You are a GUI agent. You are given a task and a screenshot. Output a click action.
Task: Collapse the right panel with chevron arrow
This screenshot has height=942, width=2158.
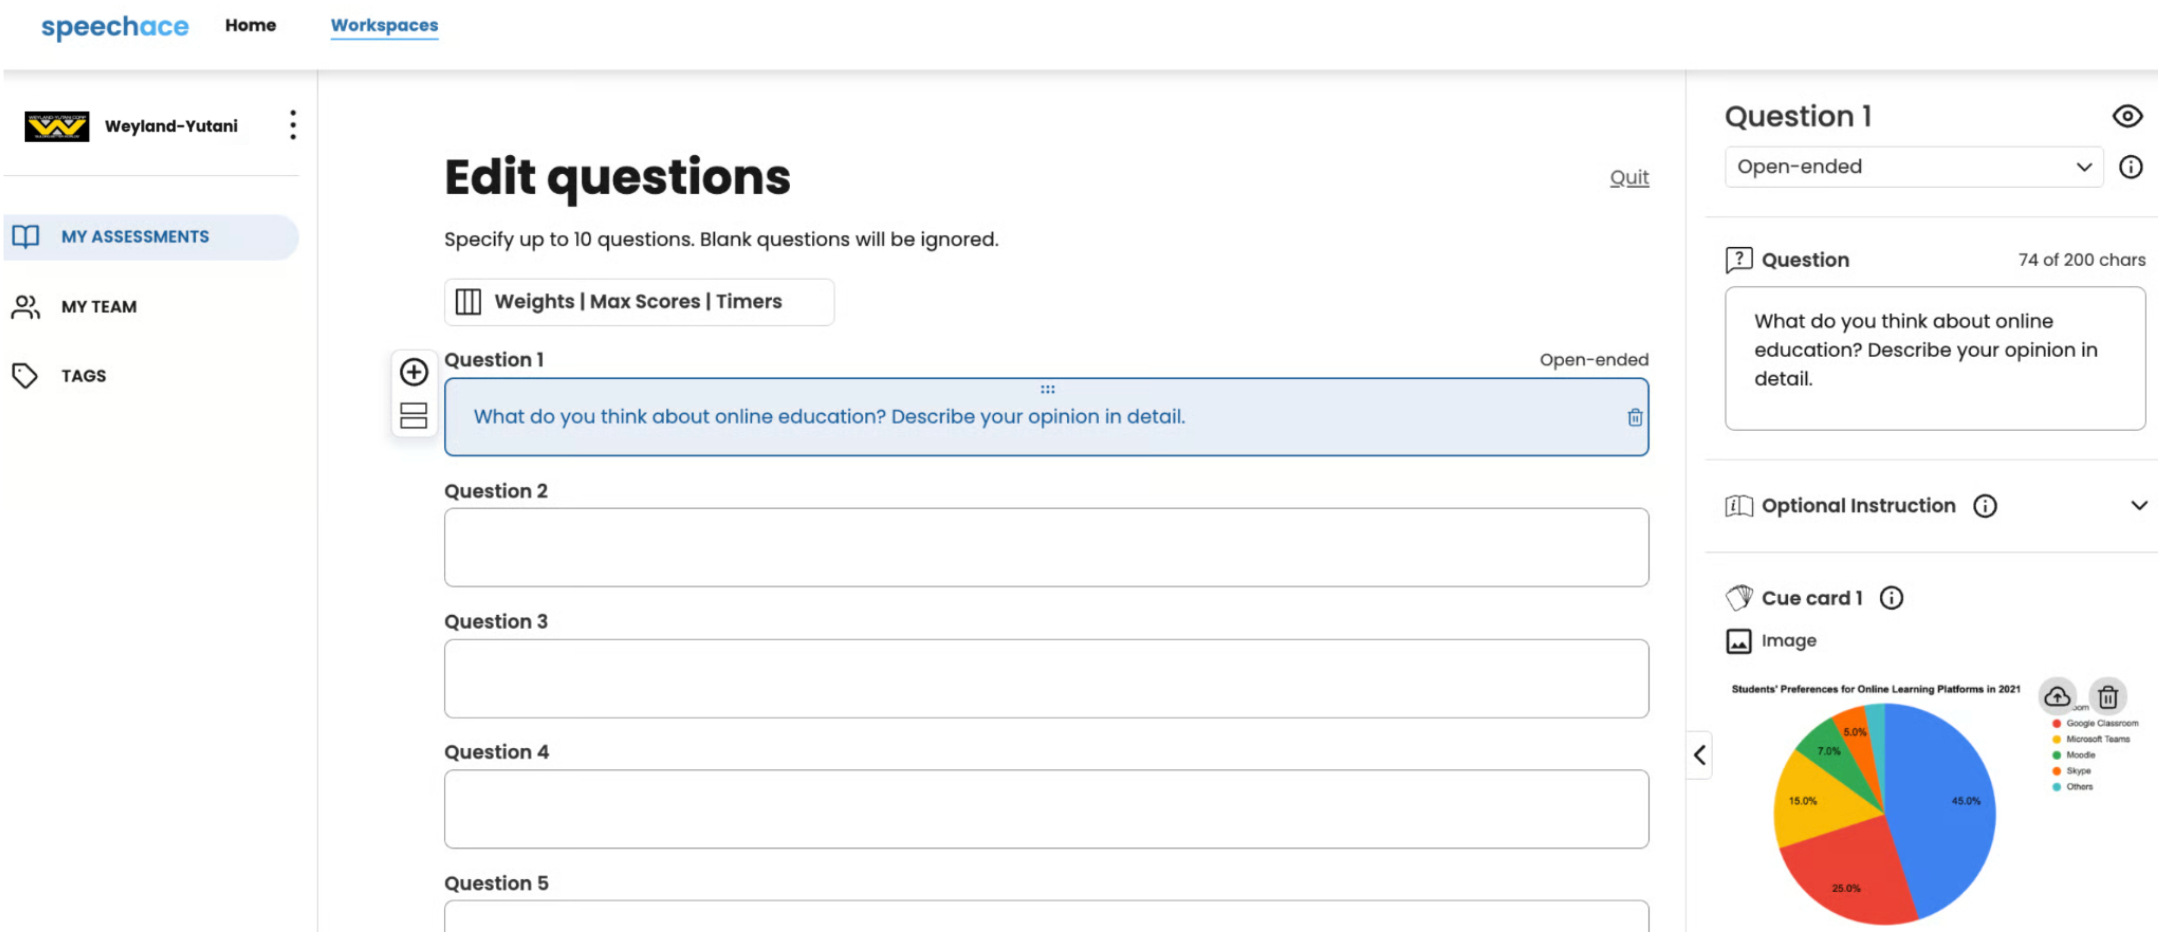pyautogui.click(x=1699, y=755)
